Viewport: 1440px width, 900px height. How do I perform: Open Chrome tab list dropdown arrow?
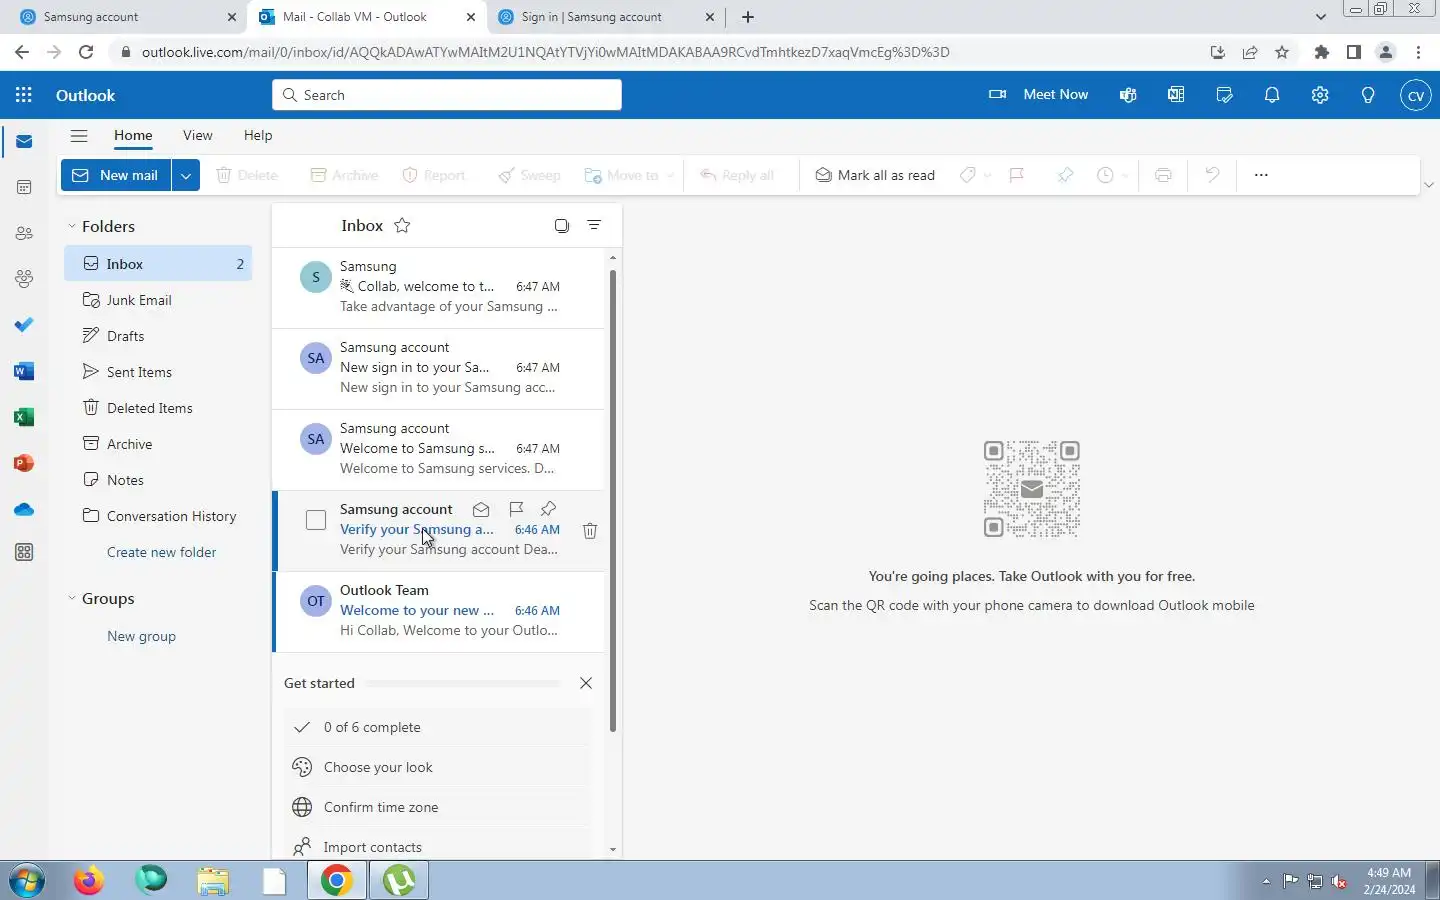click(1320, 17)
